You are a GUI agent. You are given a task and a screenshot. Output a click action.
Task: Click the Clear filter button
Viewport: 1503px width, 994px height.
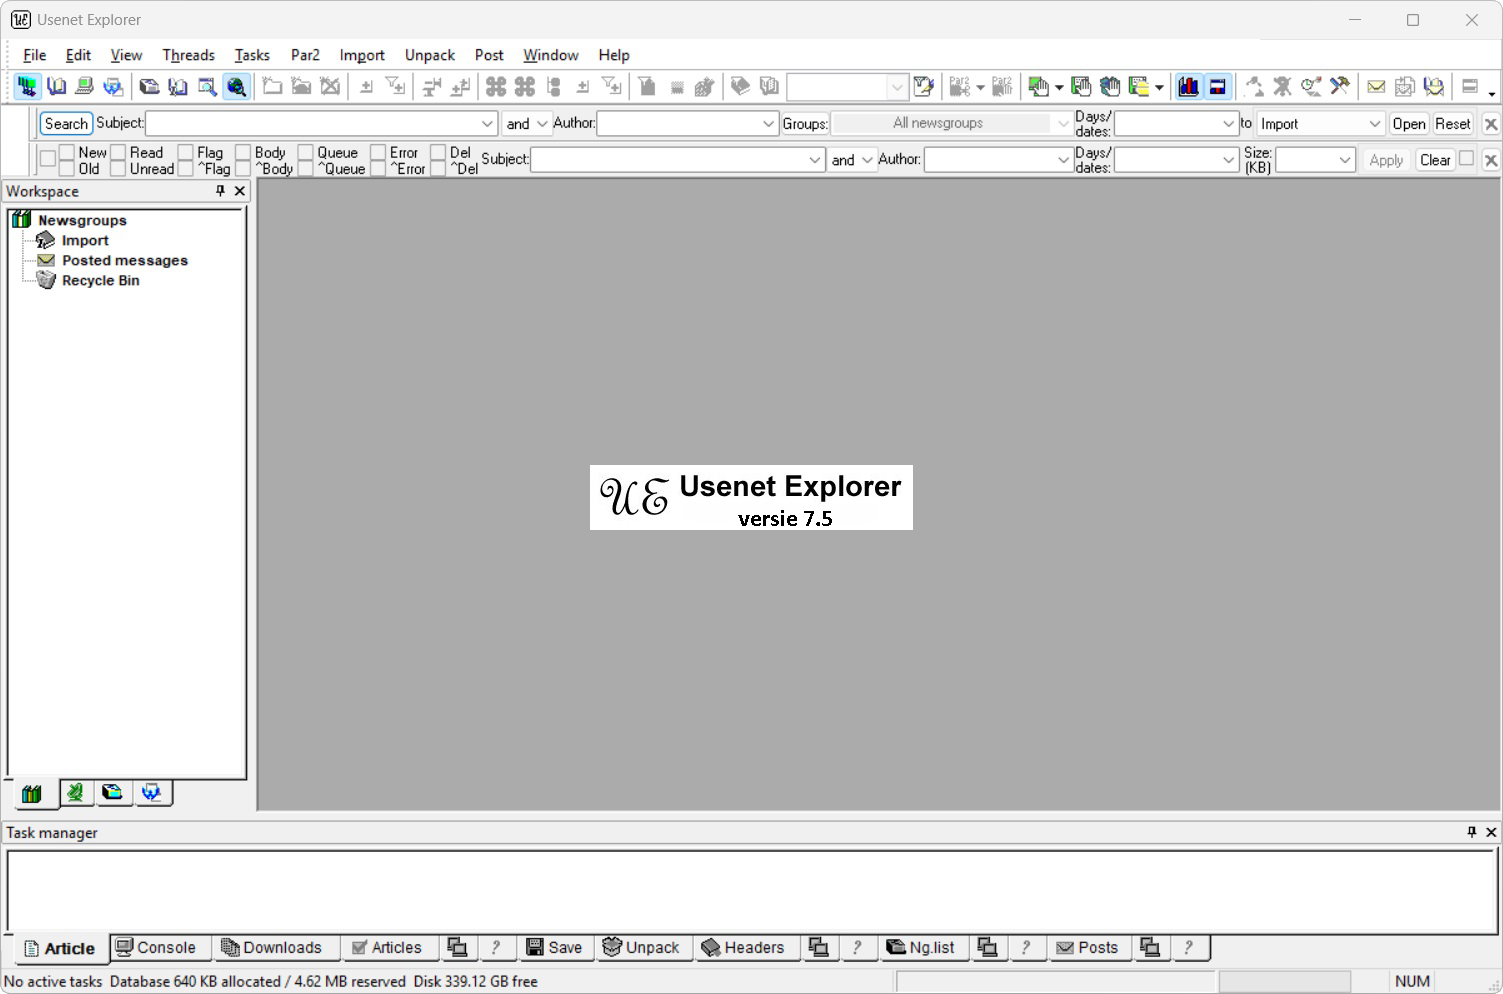[x=1435, y=160]
